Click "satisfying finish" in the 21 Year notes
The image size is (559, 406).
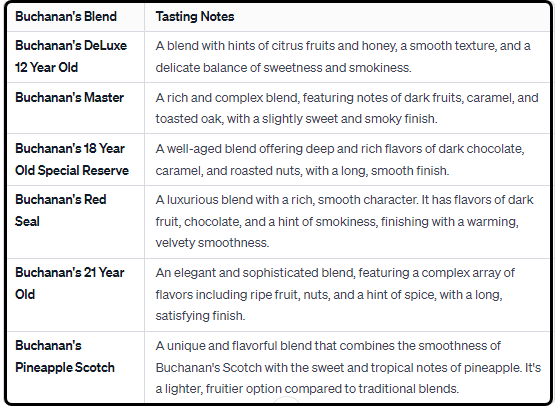200,316
